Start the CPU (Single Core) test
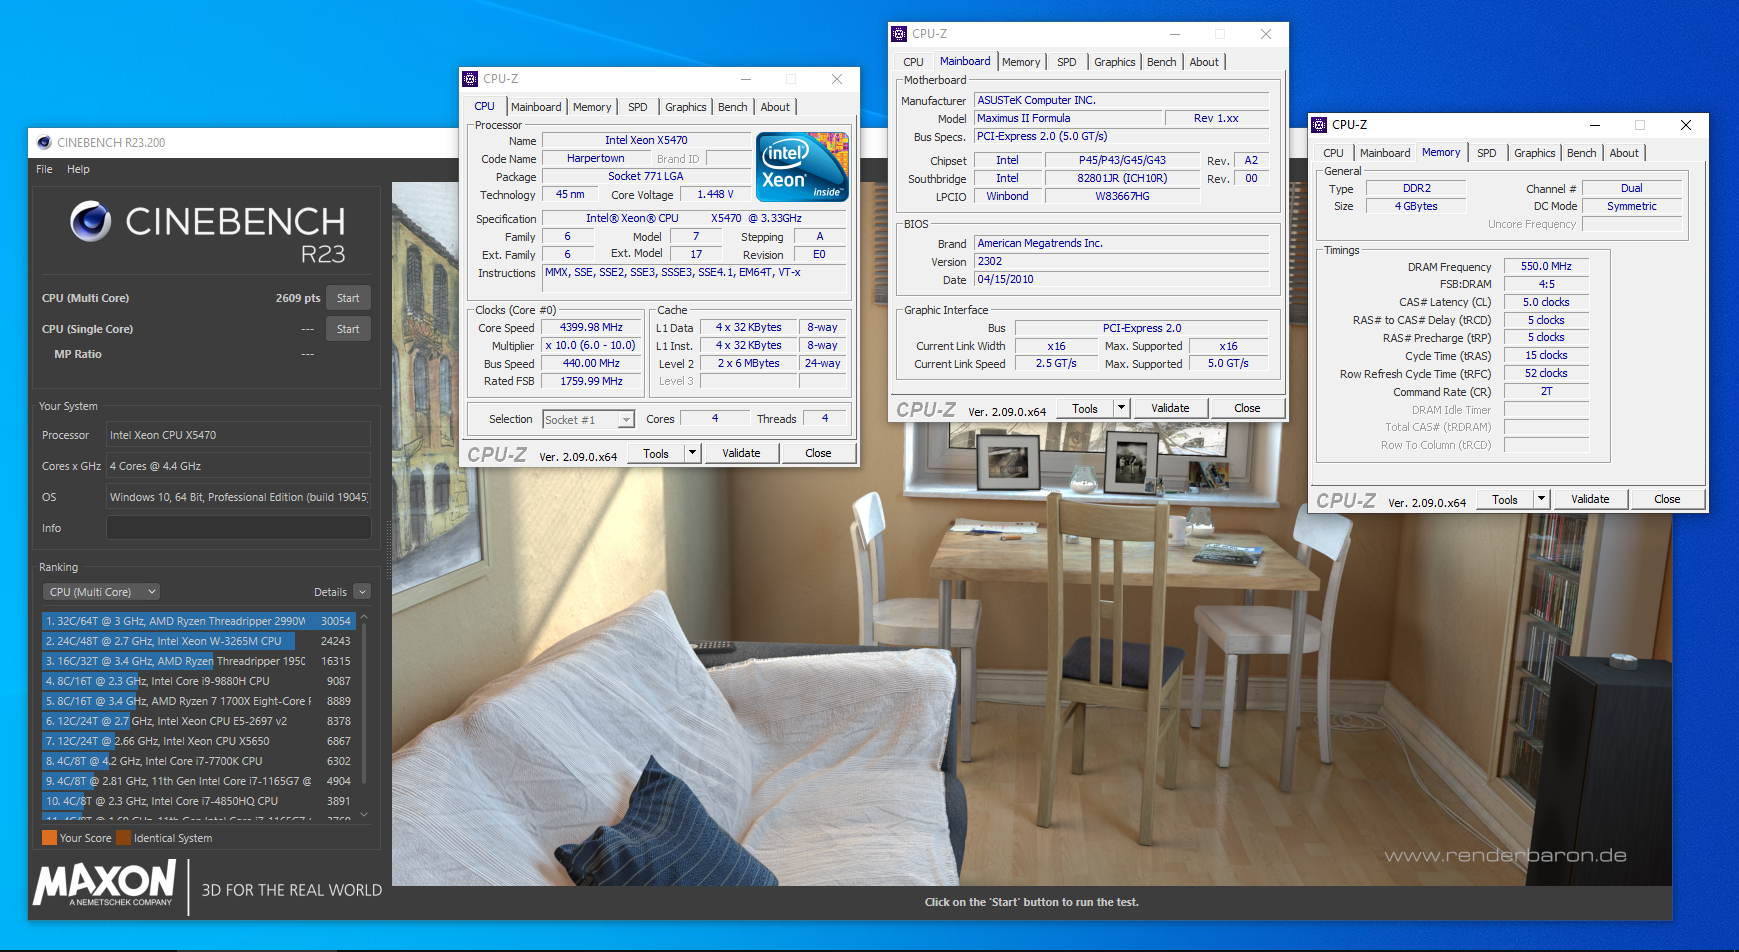1739x952 pixels. [x=348, y=328]
